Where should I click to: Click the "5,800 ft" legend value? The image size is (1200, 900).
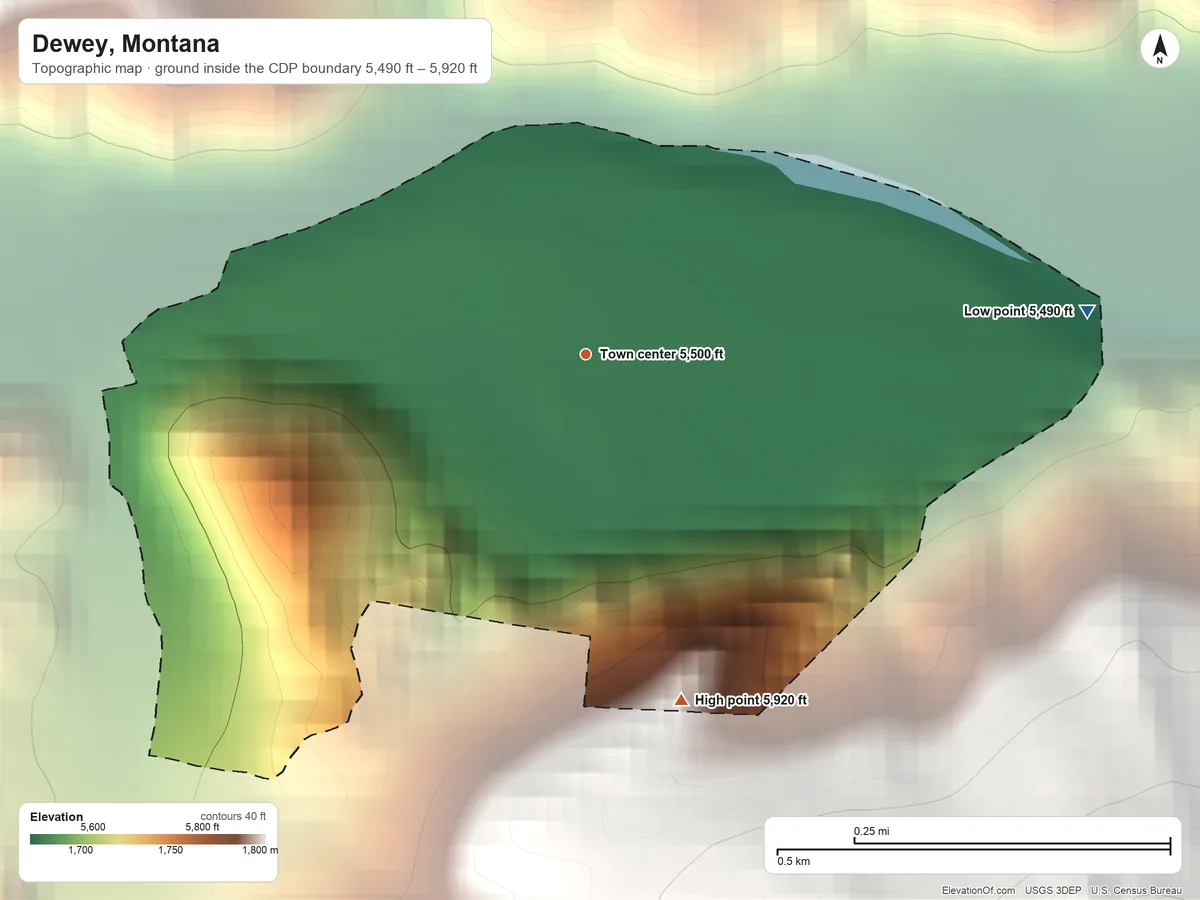coord(202,827)
